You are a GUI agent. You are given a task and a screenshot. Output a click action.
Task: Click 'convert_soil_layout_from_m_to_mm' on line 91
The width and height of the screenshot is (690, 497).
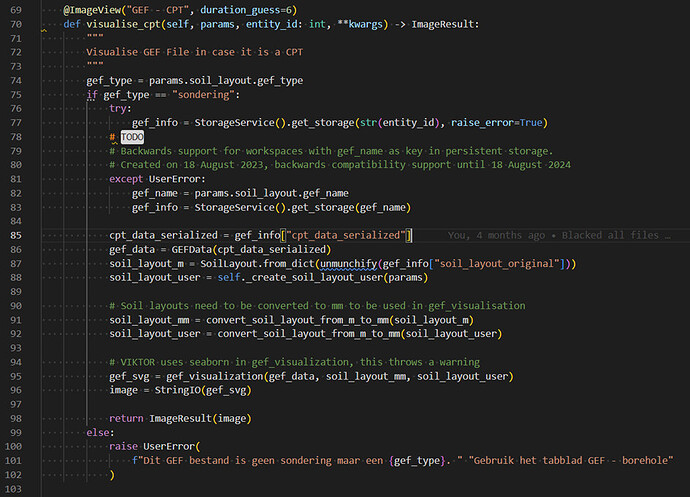click(297, 320)
